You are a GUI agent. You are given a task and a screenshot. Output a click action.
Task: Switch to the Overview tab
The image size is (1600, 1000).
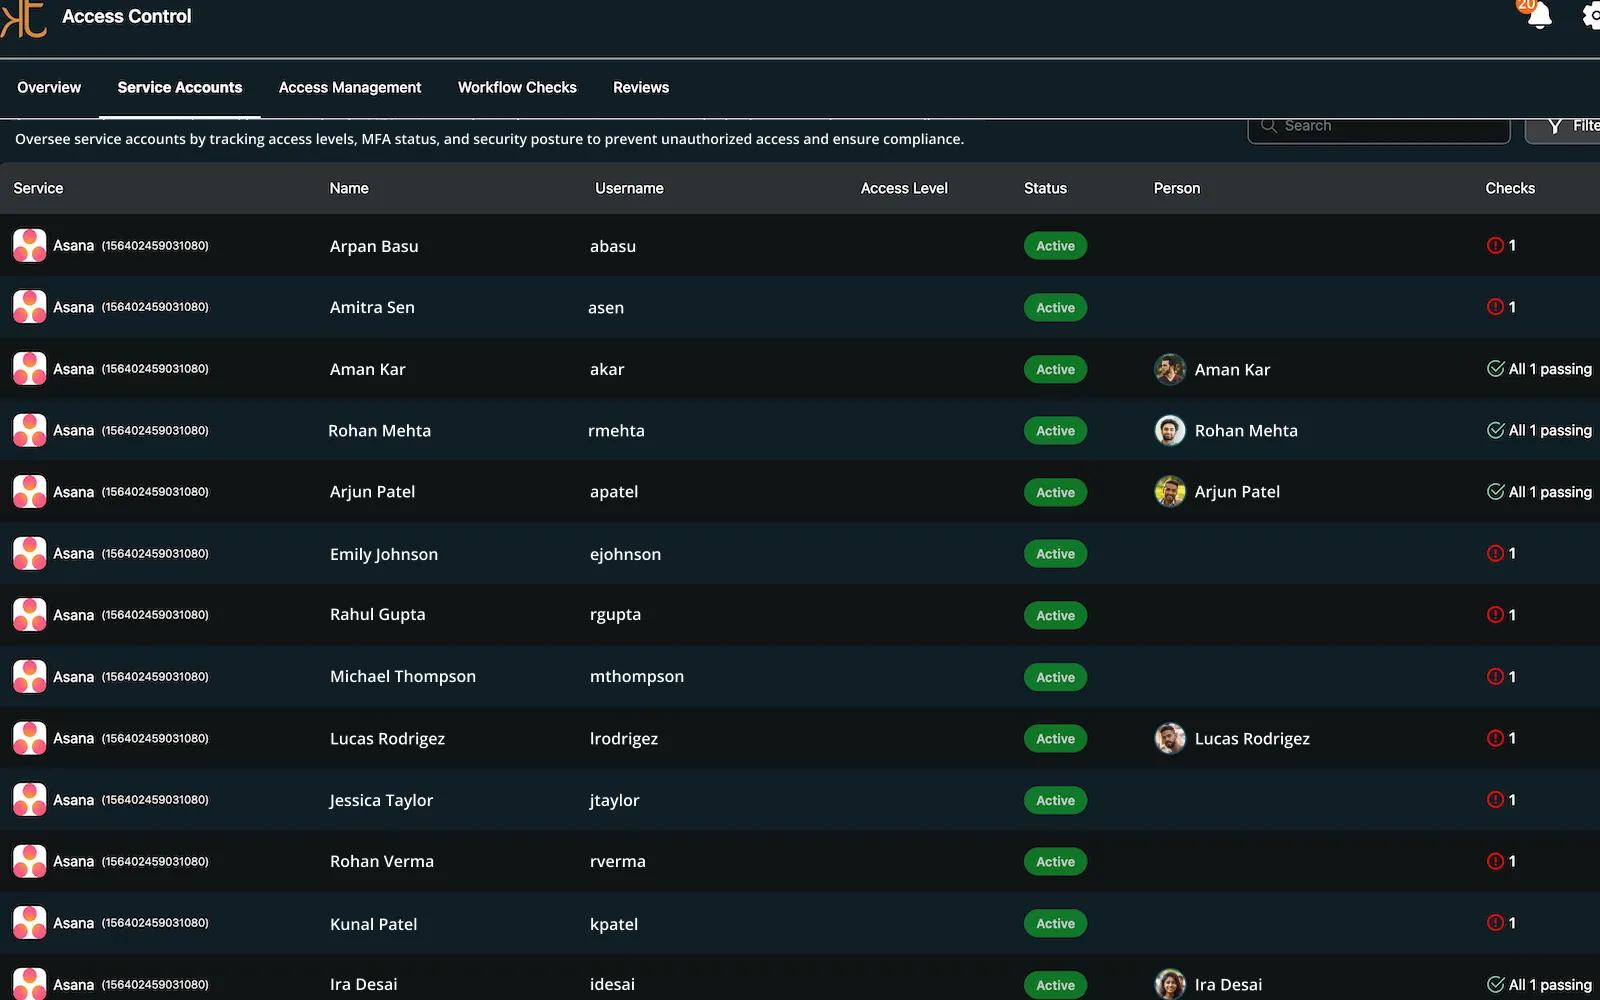tap(49, 88)
